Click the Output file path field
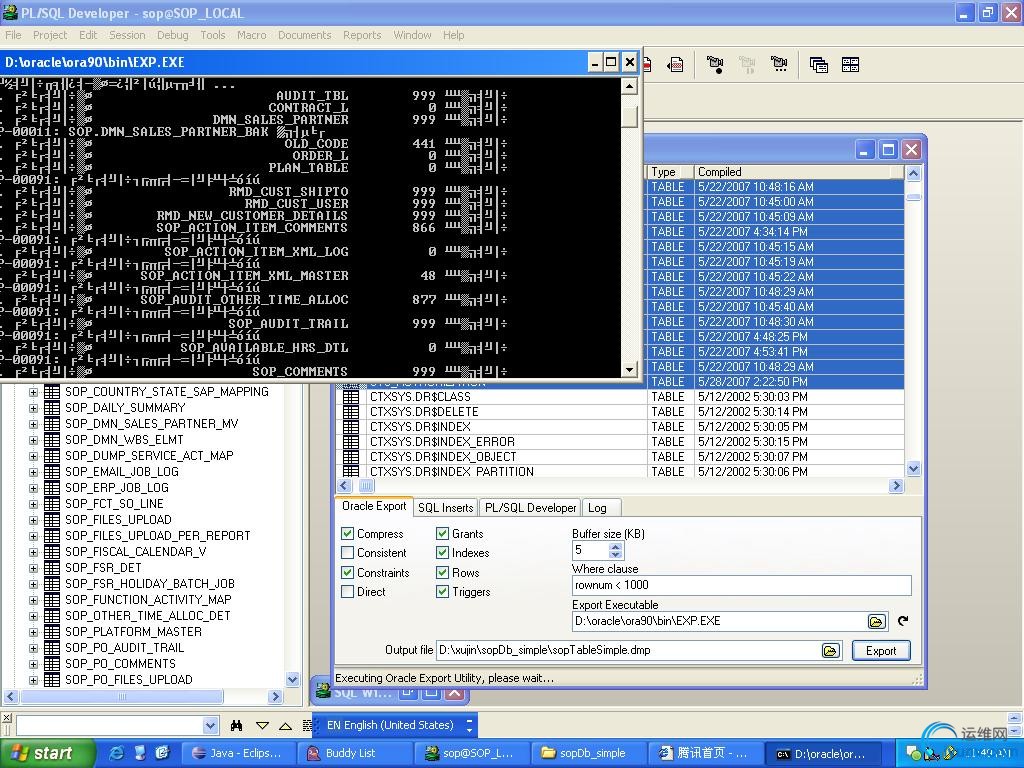Viewport: 1024px width, 768px height. [628, 650]
